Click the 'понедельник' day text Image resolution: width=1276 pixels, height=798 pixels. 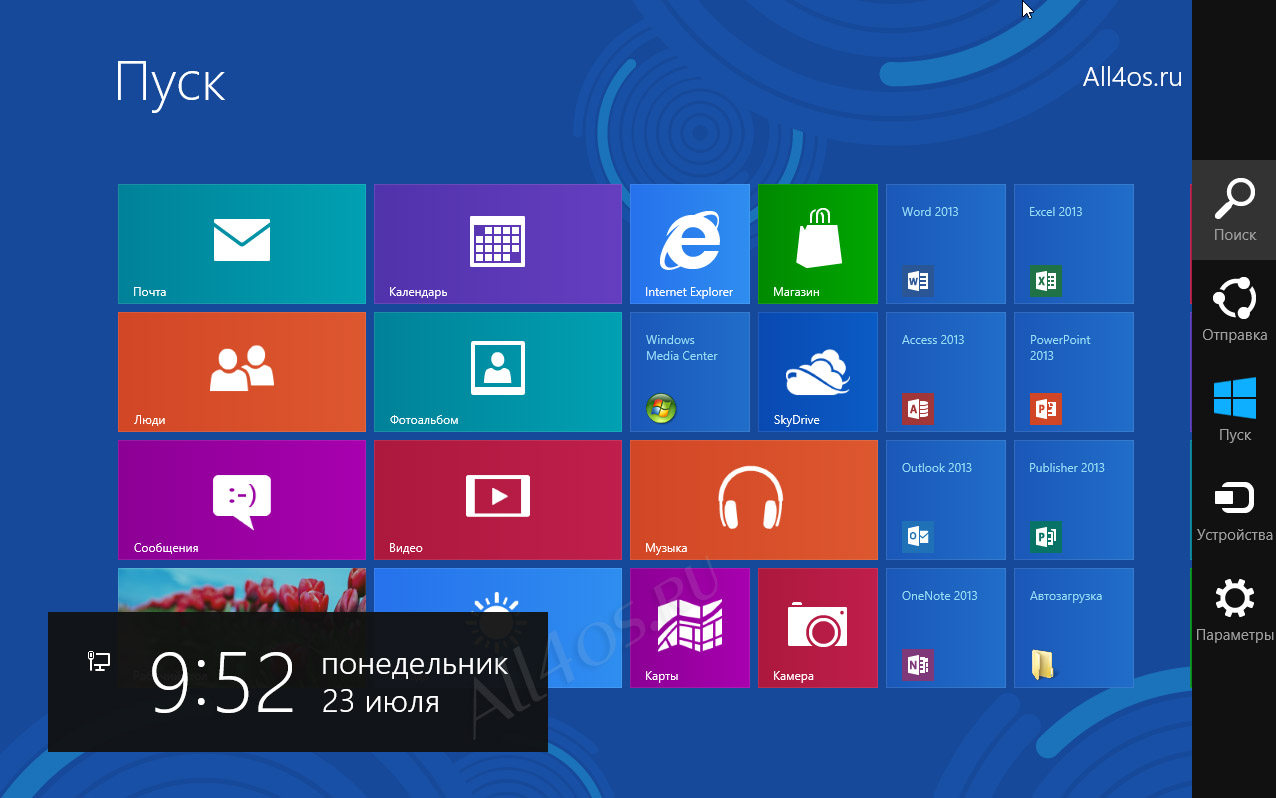(x=415, y=664)
